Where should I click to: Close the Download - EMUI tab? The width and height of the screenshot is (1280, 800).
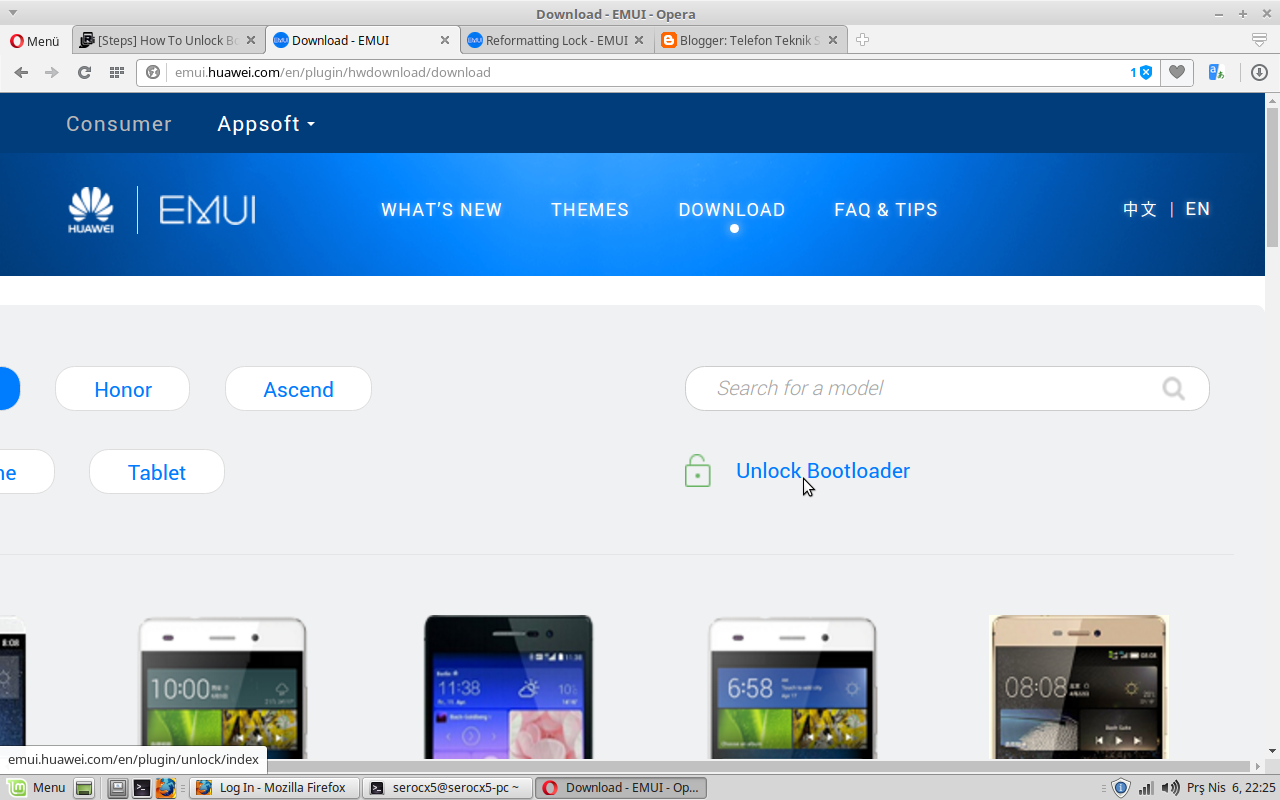[x=445, y=40]
